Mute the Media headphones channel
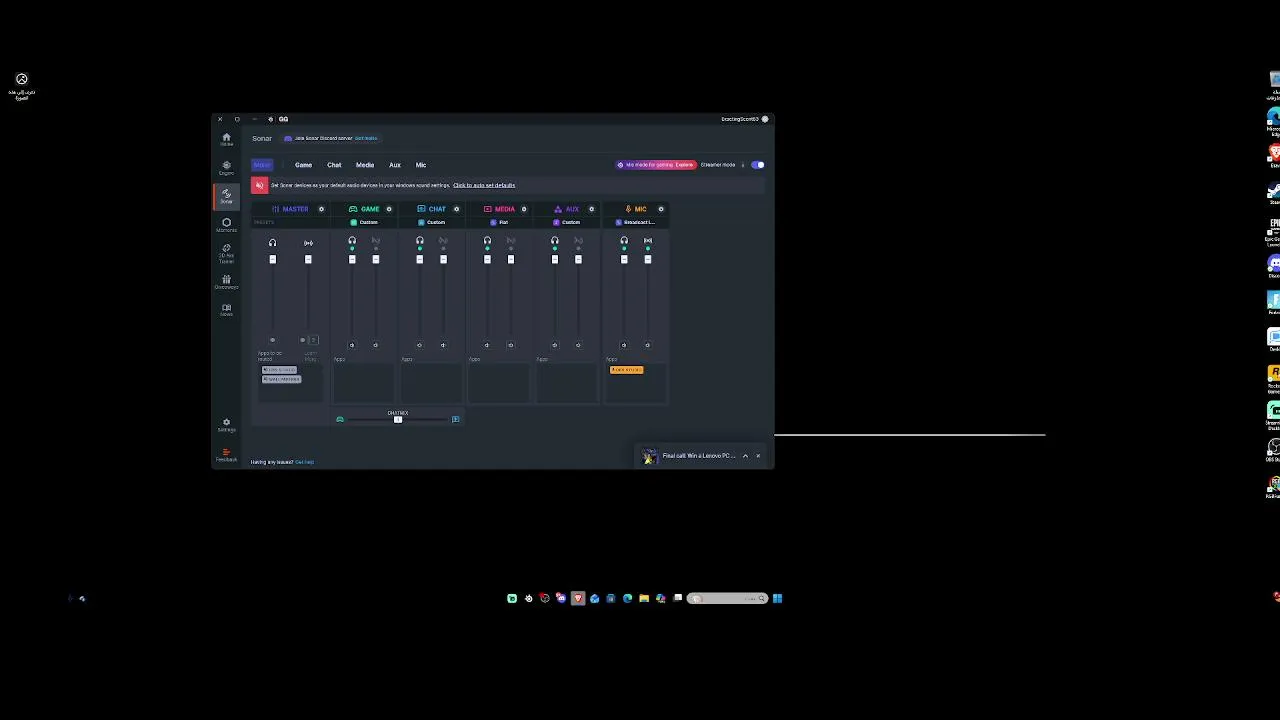 click(487, 345)
